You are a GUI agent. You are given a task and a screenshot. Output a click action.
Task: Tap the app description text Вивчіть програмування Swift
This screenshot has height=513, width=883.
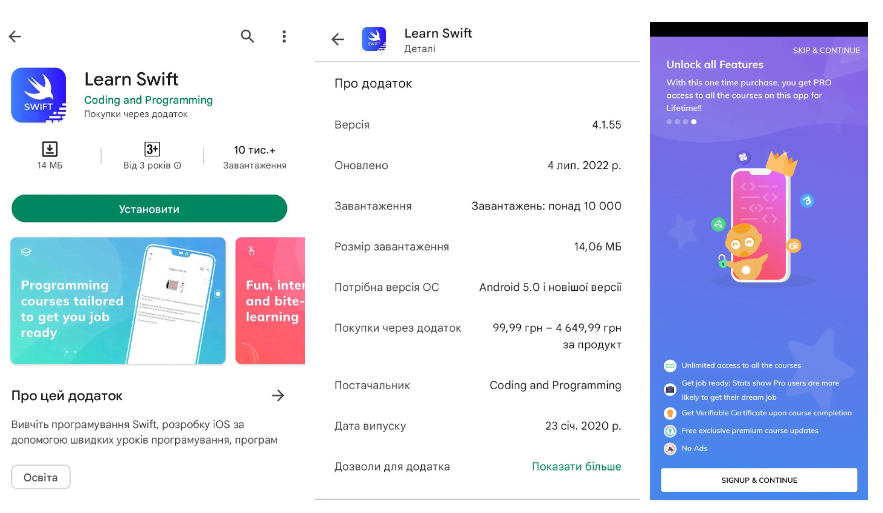pos(144,432)
